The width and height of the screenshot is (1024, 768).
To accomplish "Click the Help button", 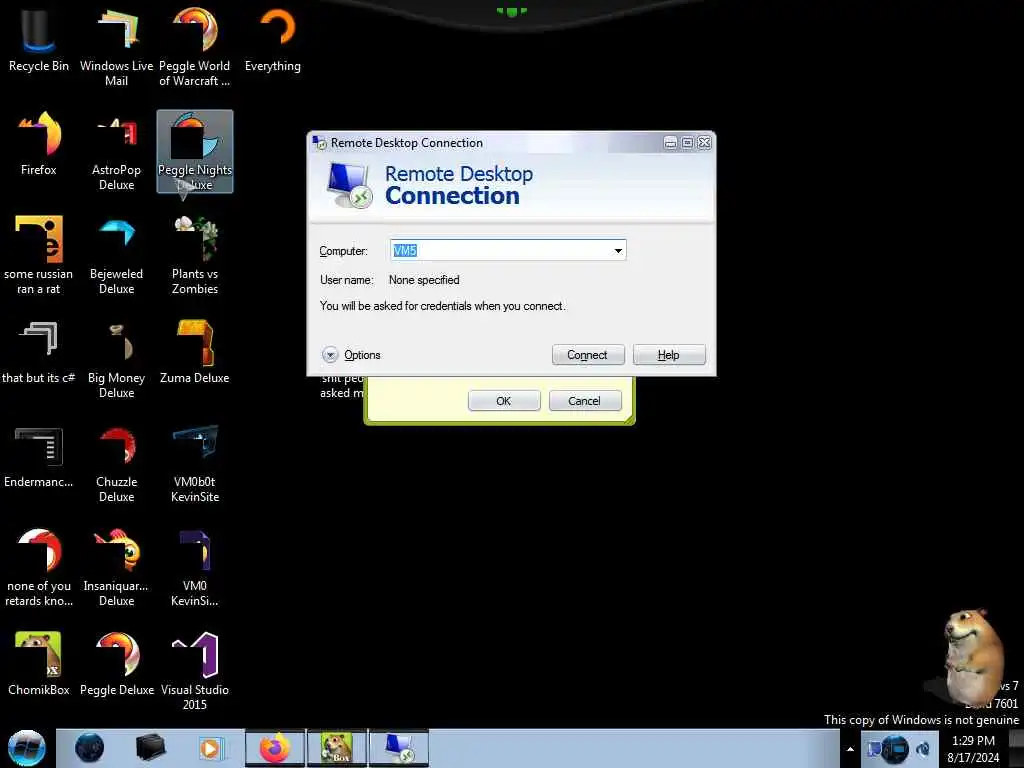I will 669,355.
